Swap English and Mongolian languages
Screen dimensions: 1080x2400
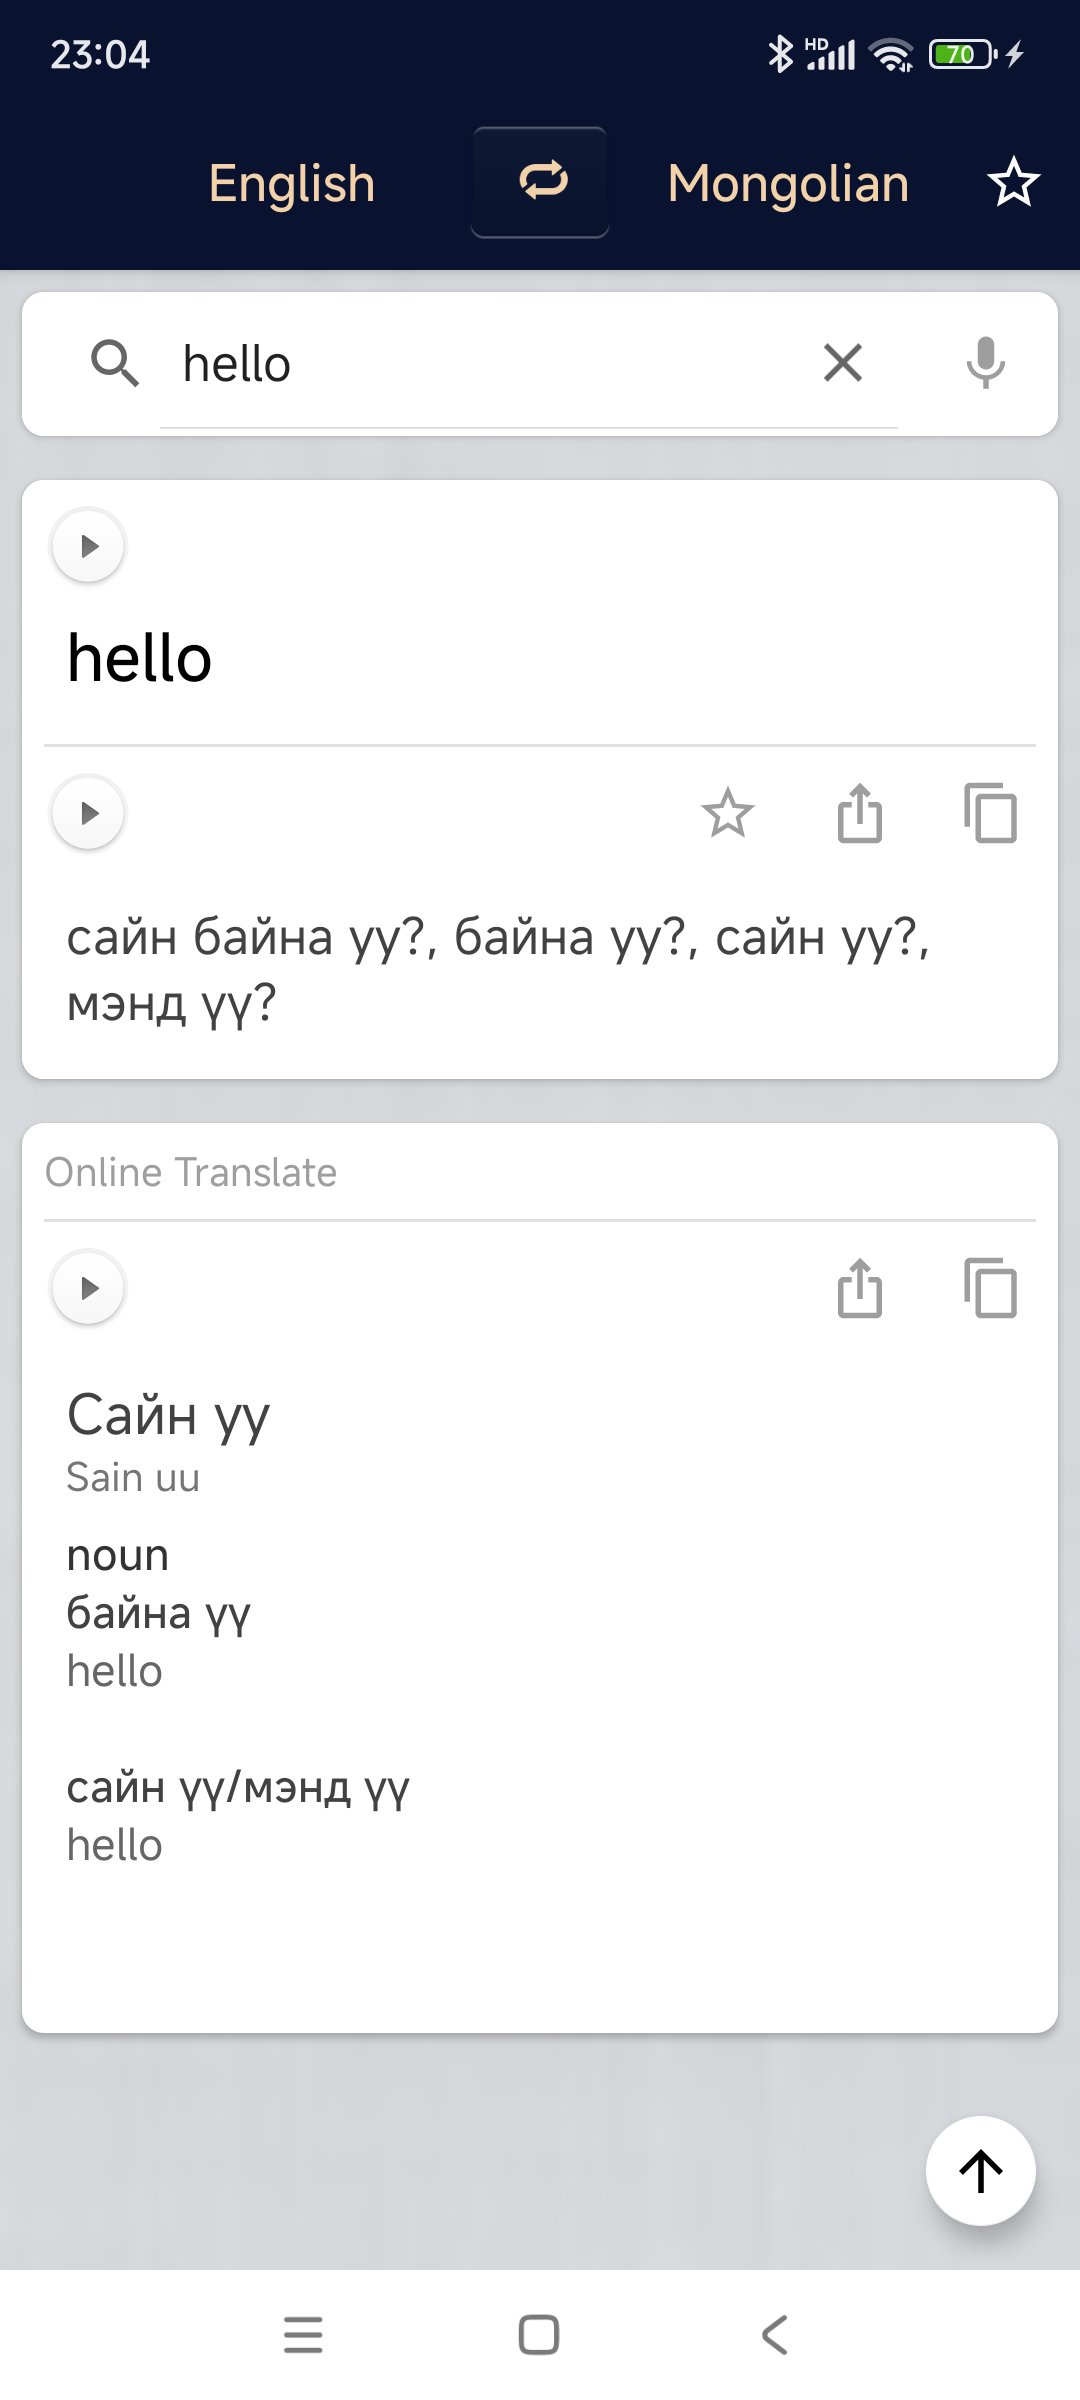[x=540, y=182]
